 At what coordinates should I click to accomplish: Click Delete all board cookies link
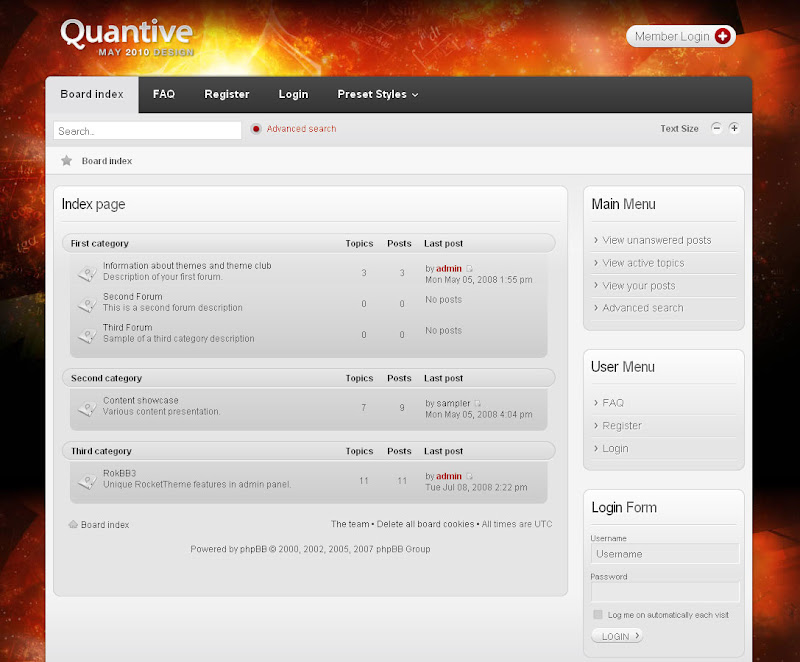[426, 524]
